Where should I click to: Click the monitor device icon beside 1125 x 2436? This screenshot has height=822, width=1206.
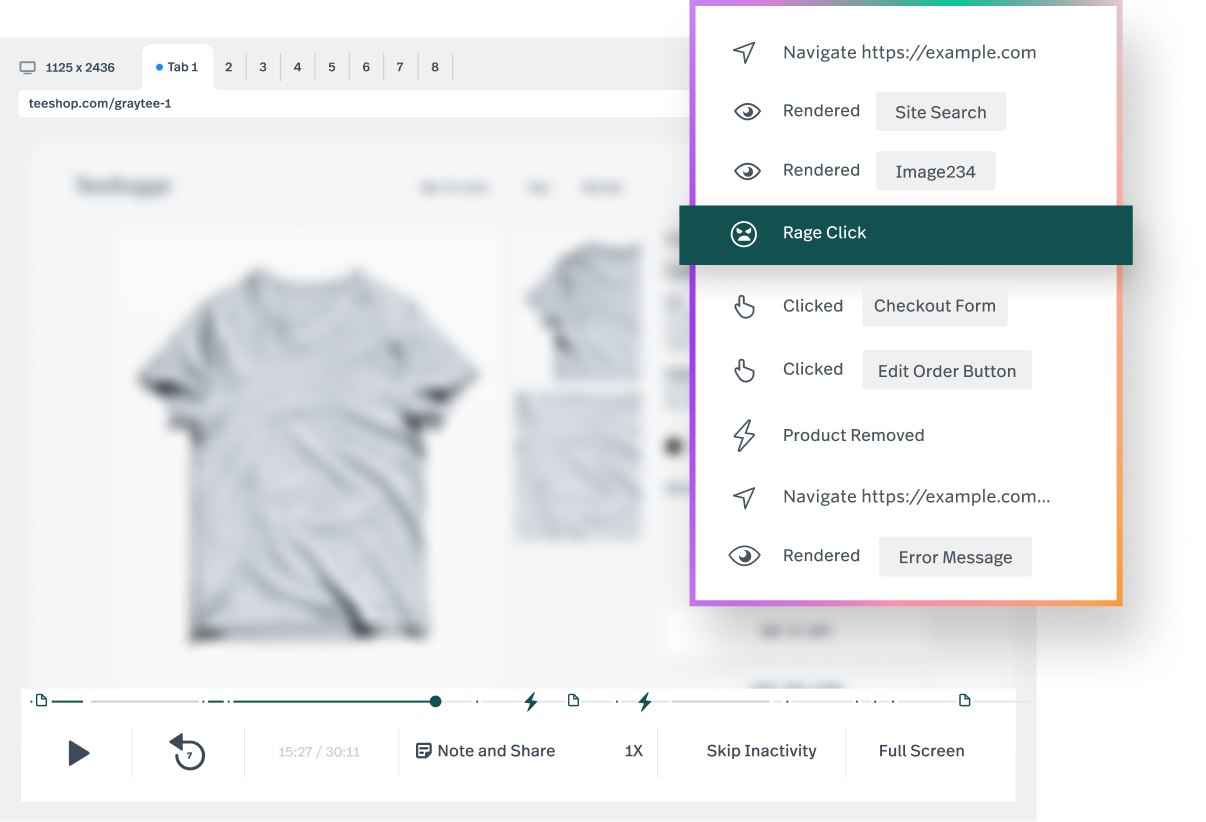click(28, 68)
